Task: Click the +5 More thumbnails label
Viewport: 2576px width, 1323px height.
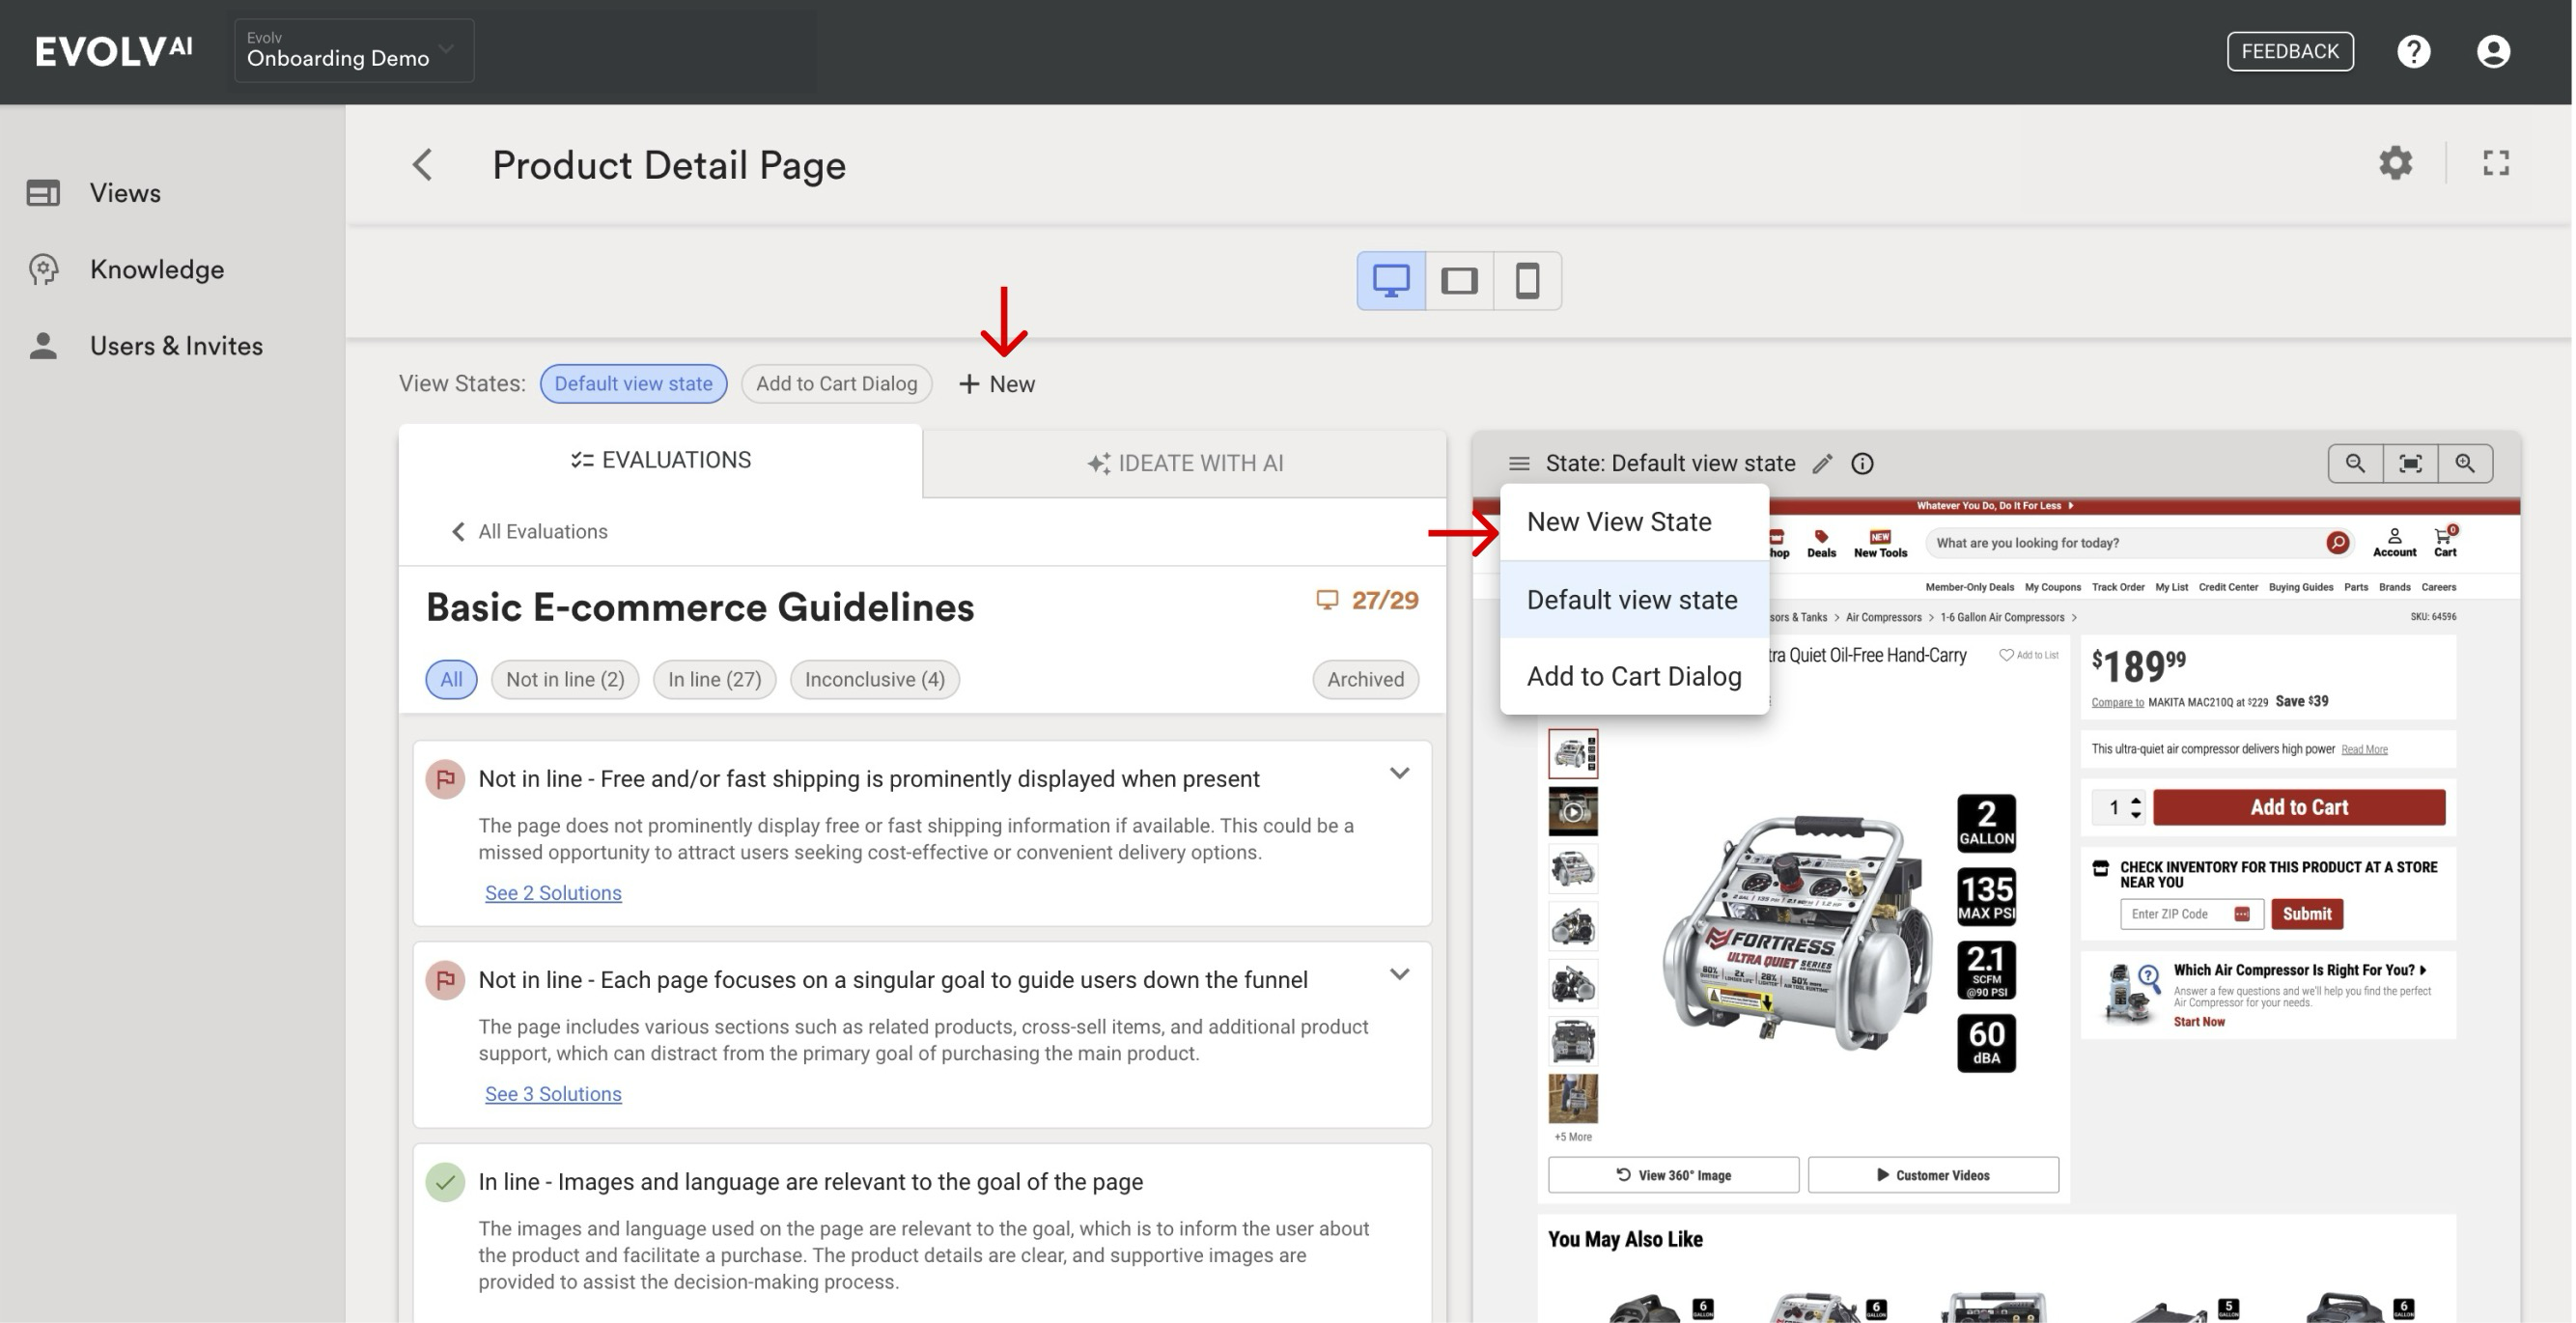Action: [x=1573, y=1137]
